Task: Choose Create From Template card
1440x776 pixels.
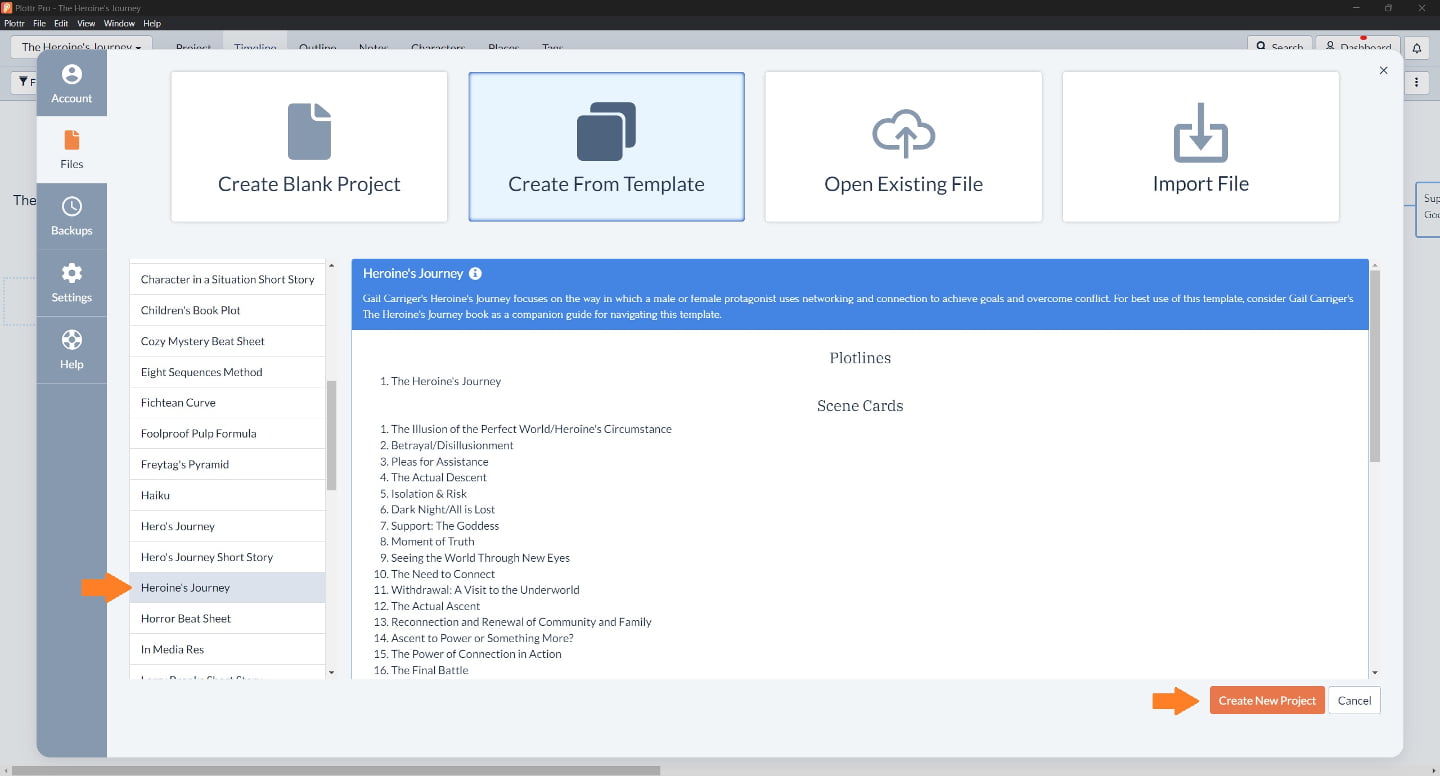Action: point(606,147)
